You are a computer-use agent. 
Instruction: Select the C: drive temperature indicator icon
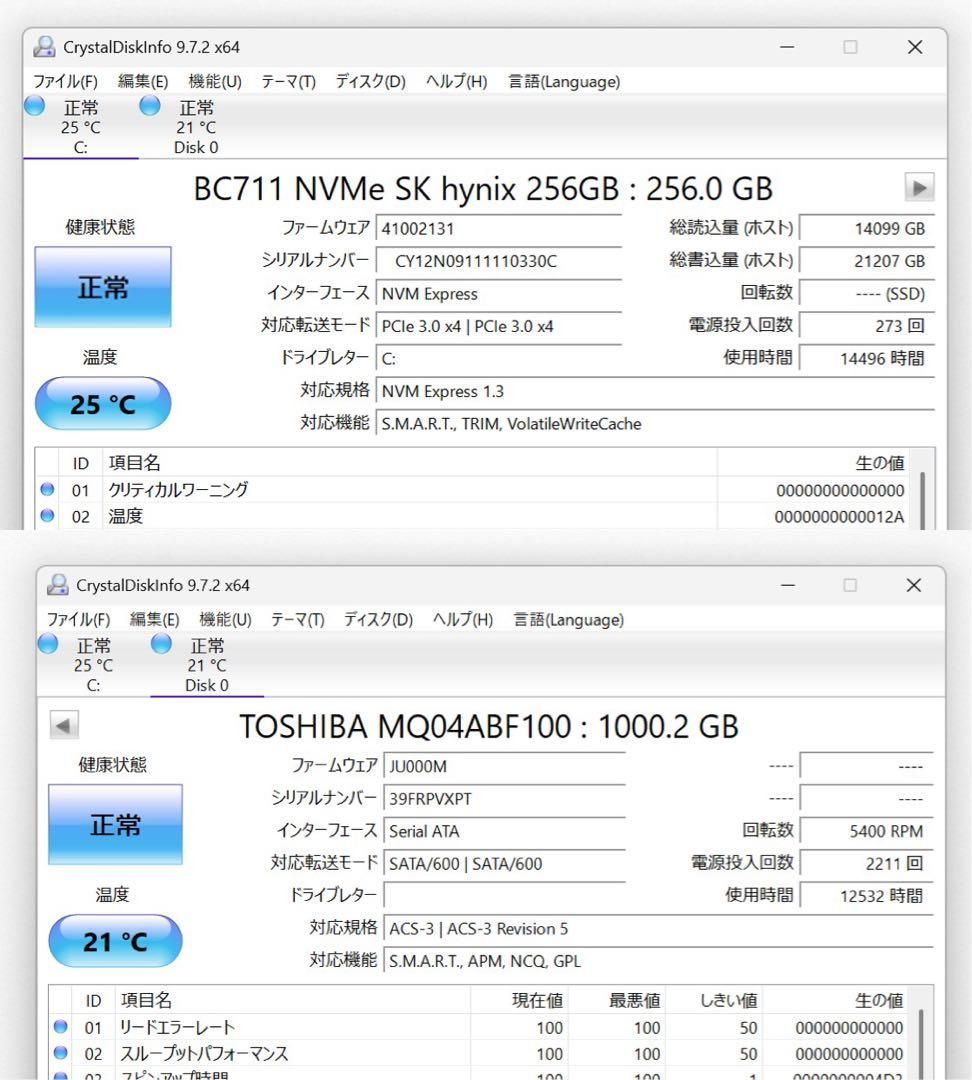point(35,106)
